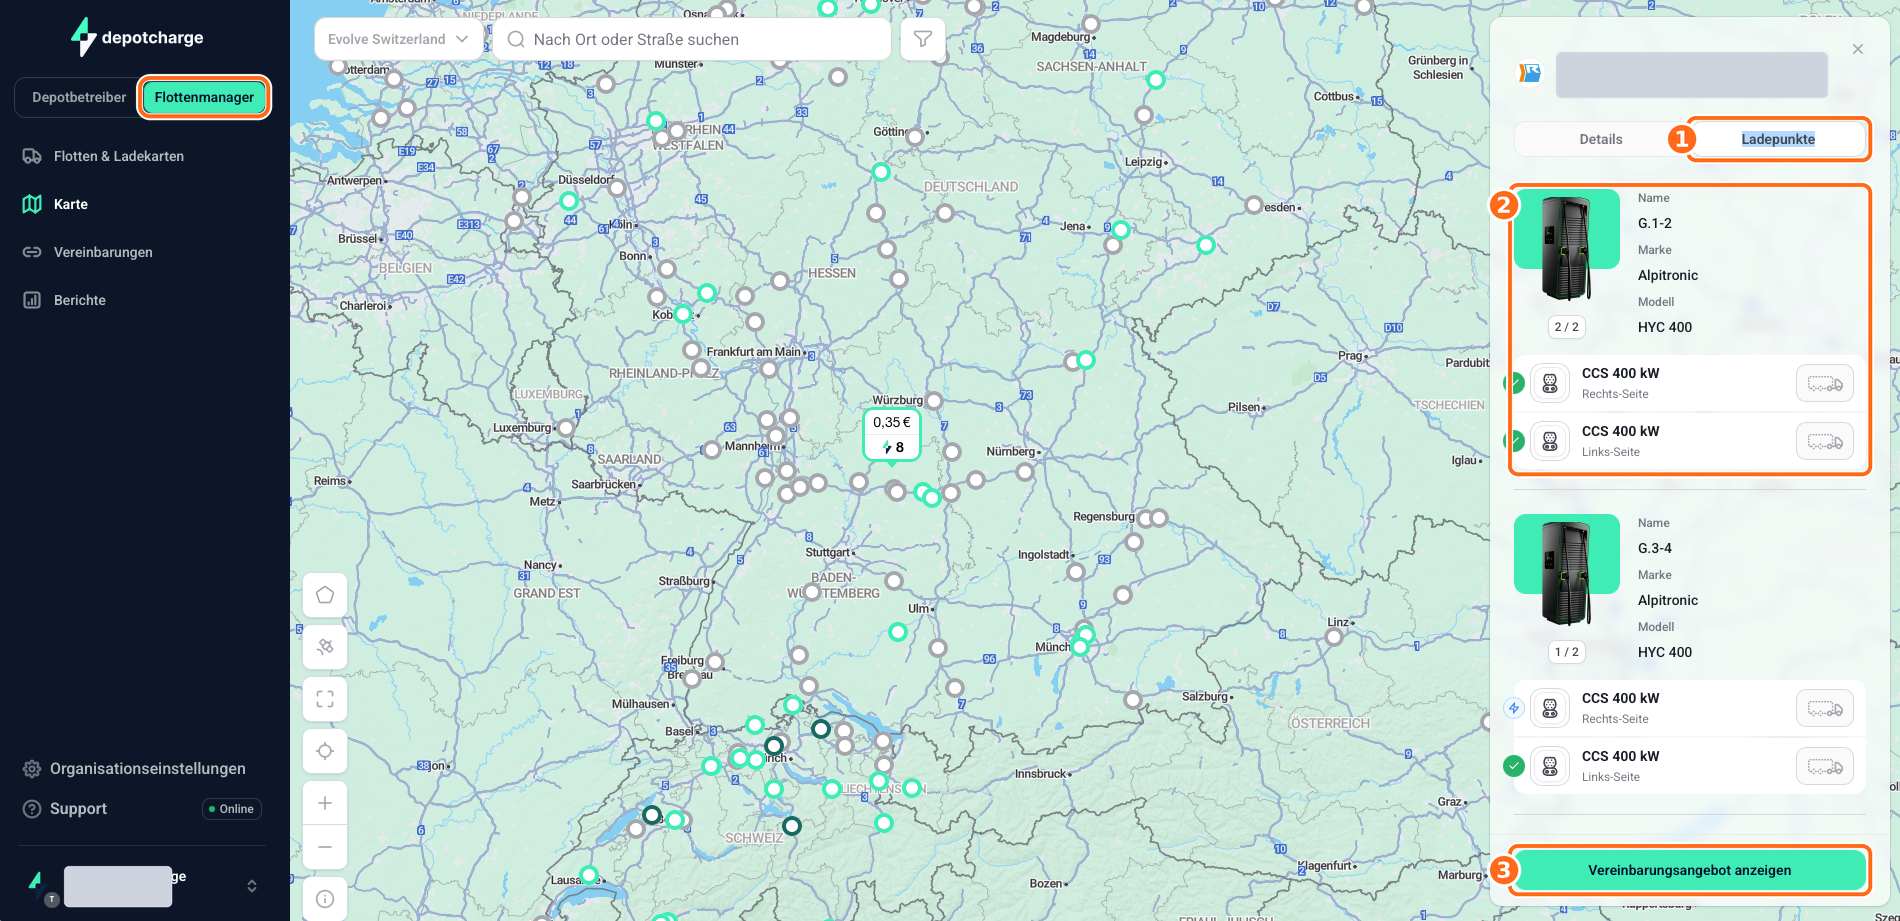
Task: Open the map info icon
Action: tap(325, 899)
